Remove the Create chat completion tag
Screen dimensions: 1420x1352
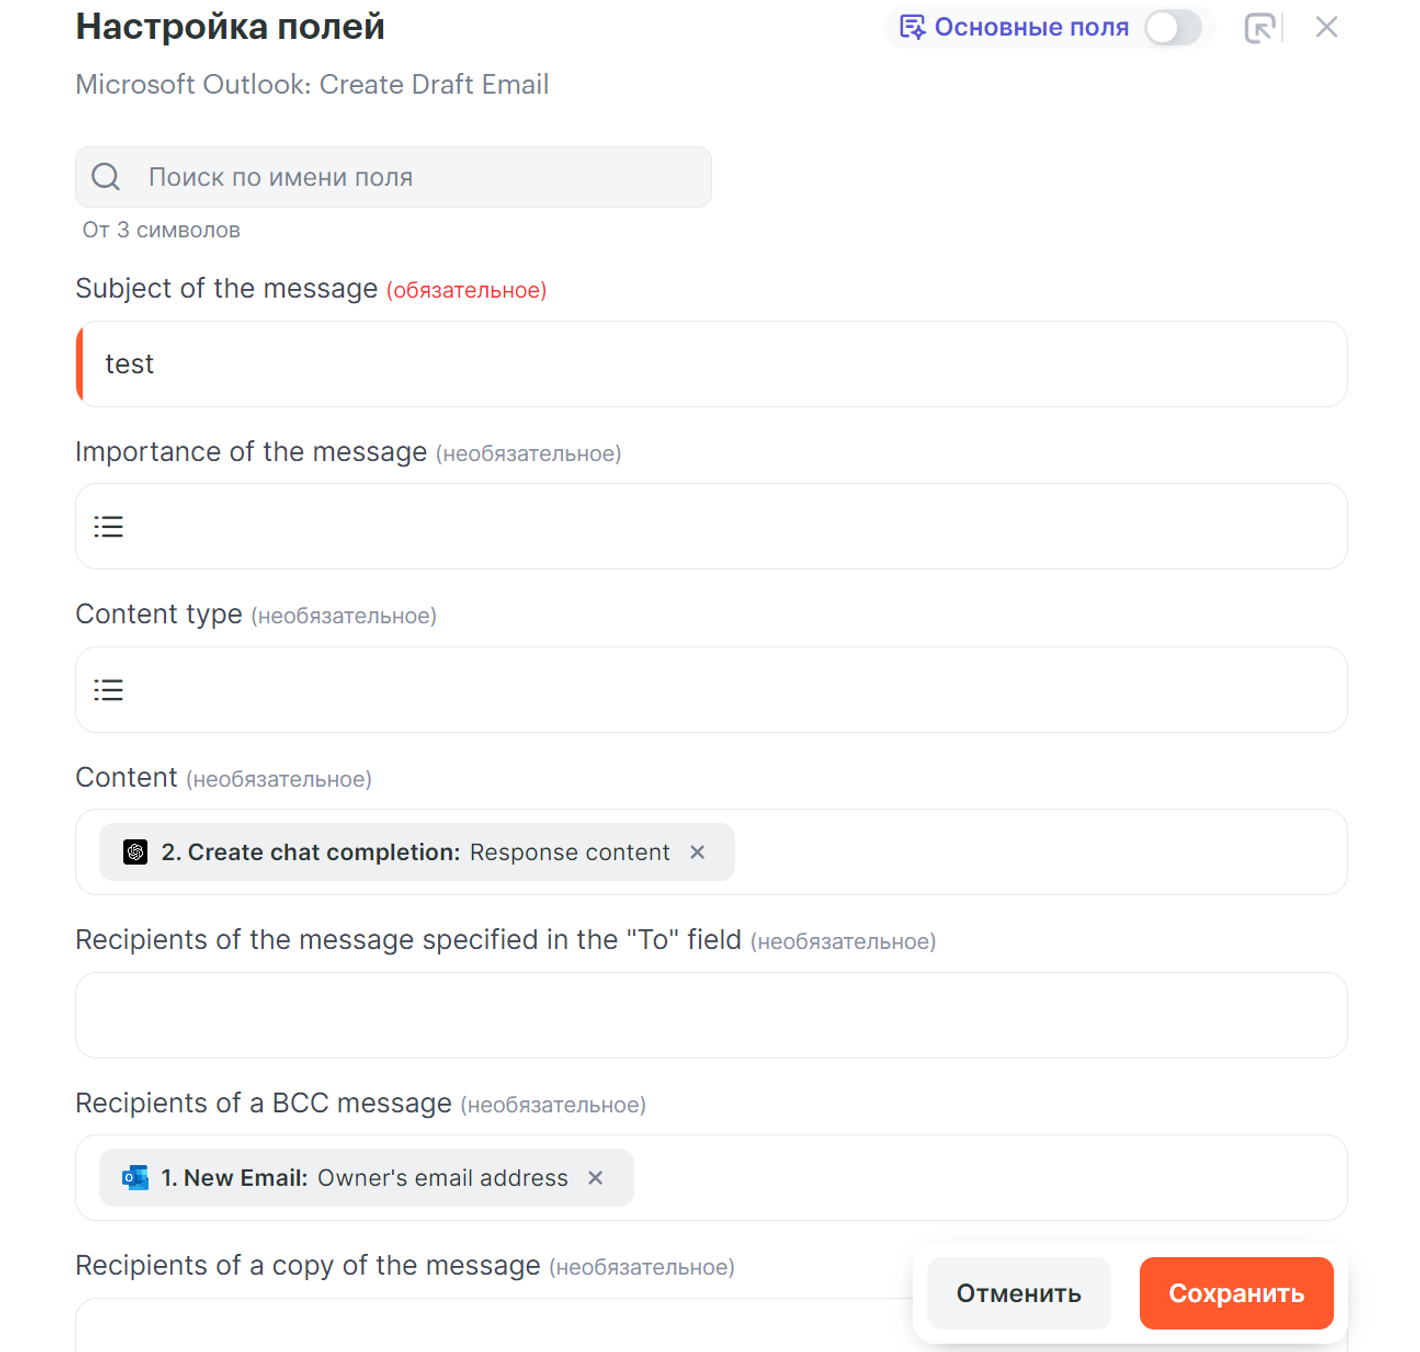[698, 852]
